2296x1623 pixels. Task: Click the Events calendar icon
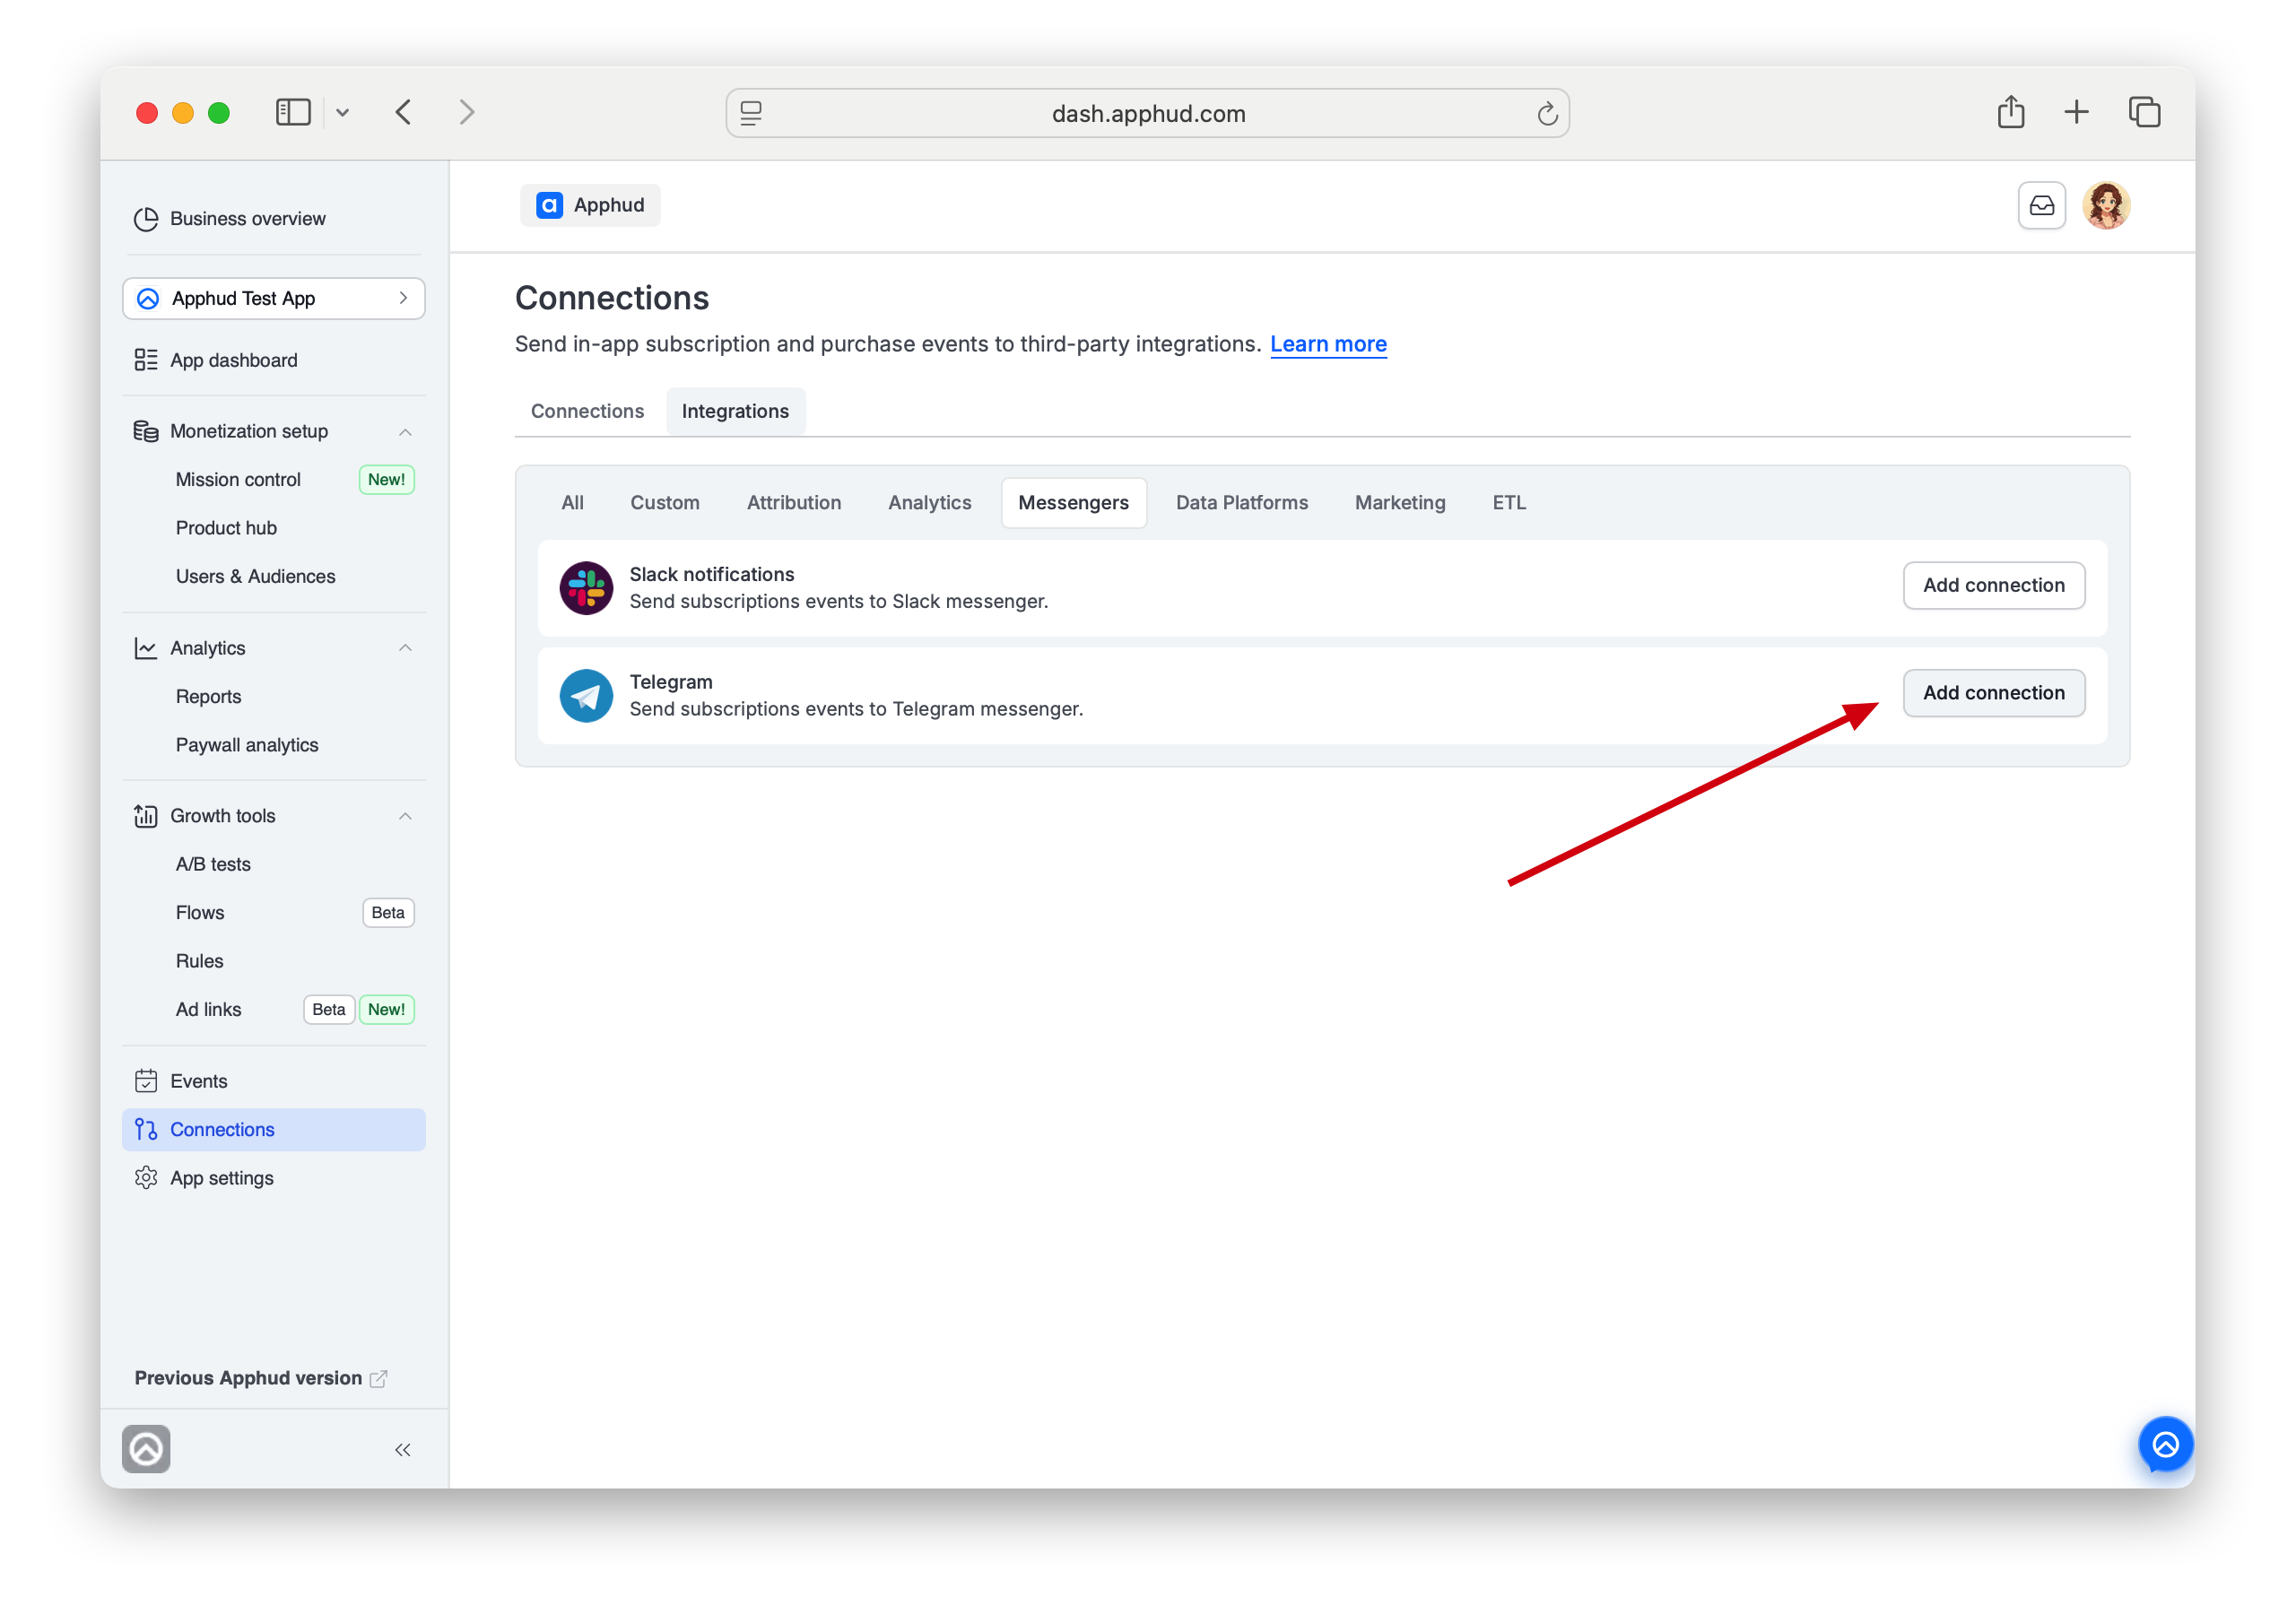146,1081
